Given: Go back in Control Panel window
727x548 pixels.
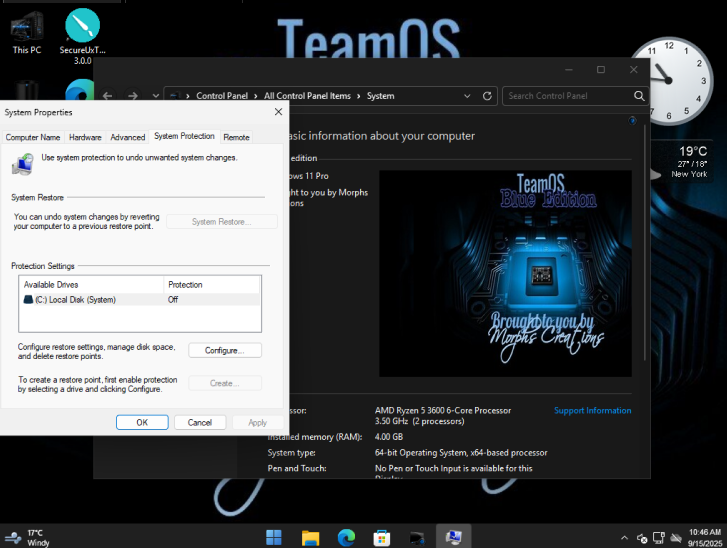Looking at the screenshot, I should pos(108,96).
